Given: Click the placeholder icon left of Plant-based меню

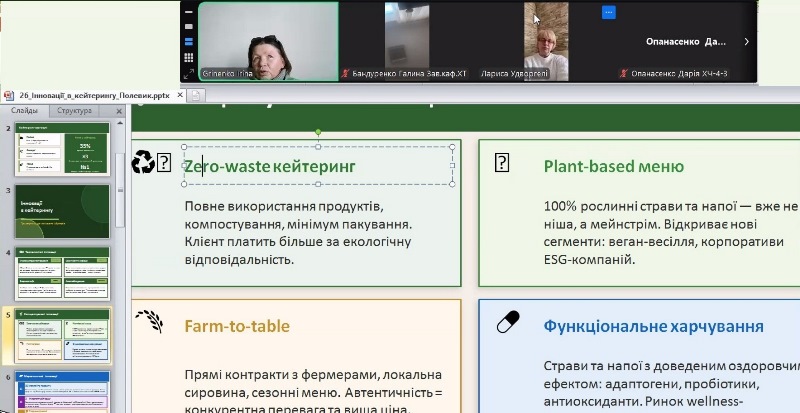Looking at the screenshot, I should pos(502,163).
